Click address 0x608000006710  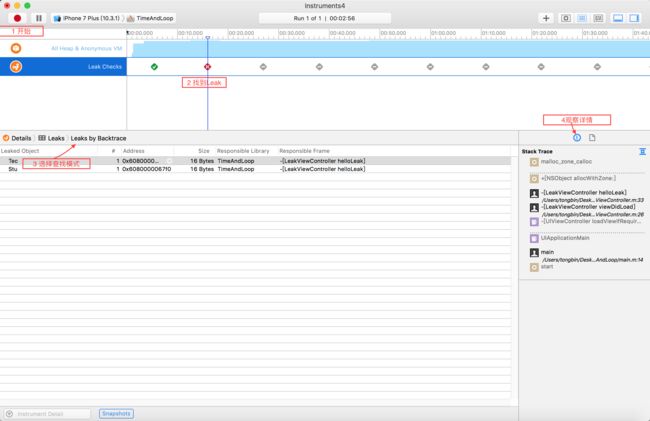(x=147, y=169)
